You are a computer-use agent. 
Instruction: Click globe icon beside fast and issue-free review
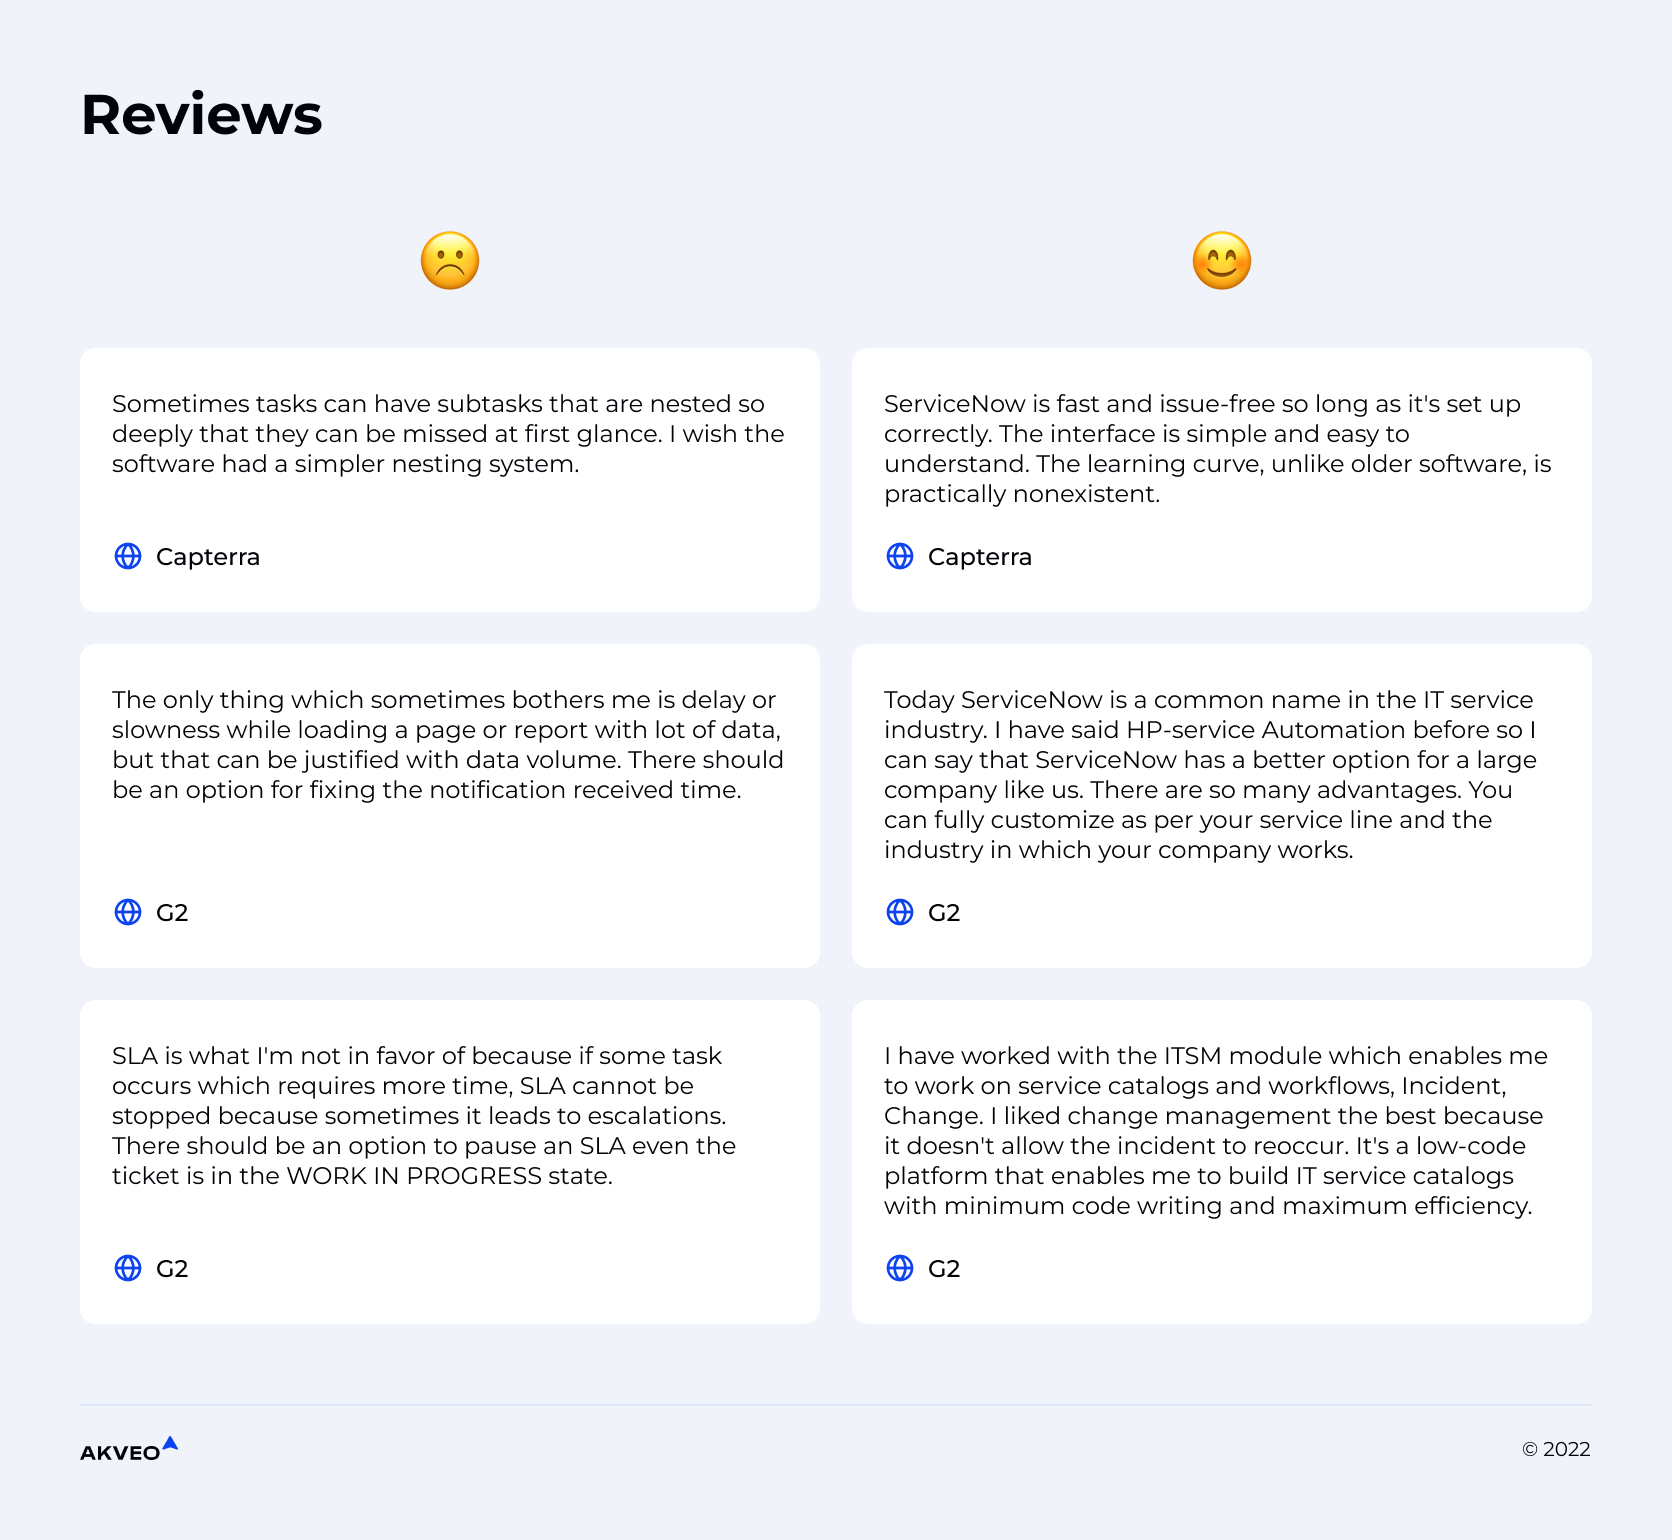pos(900,556)
